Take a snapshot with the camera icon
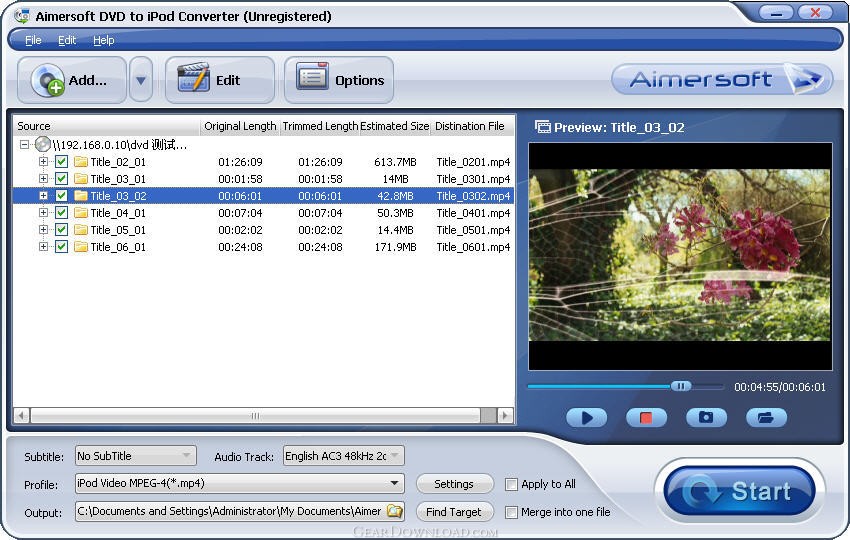Image resolution: width=850 pixels, height=540 pixels. click(706, 417)
